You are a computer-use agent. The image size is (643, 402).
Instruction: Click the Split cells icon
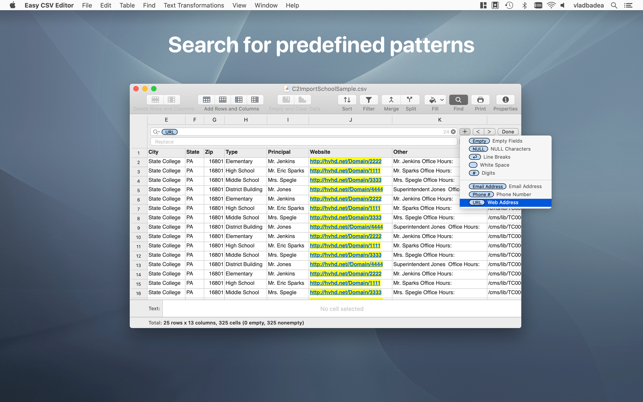[x=410, y=100]
